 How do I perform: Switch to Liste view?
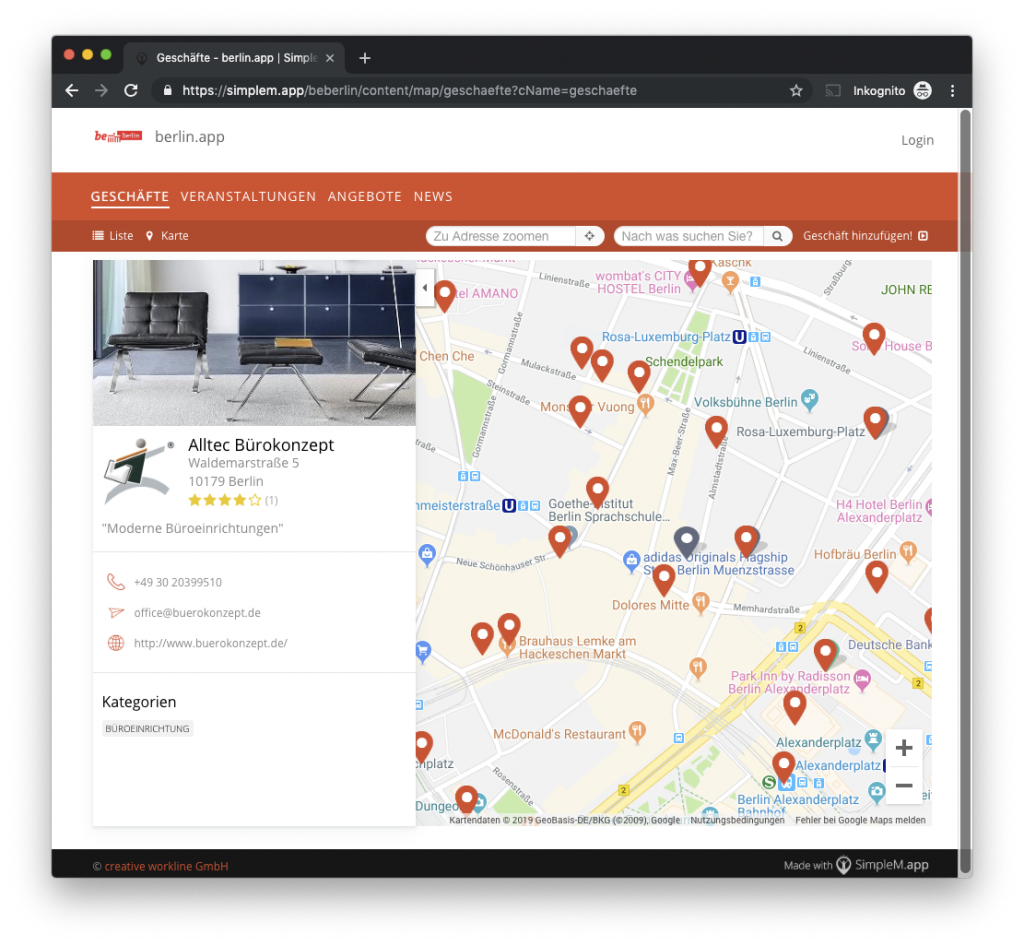(x=113, y=236)
